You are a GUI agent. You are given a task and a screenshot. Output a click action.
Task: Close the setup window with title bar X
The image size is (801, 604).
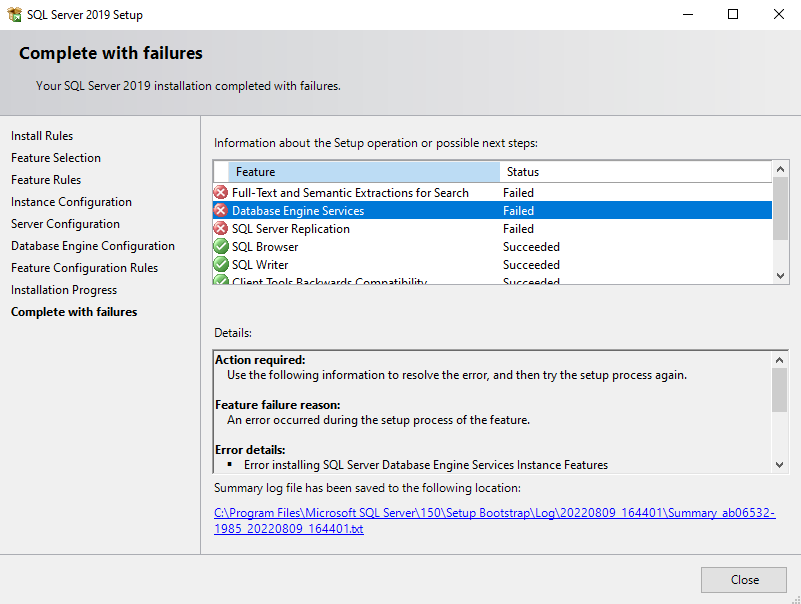[x=778, y=14]
